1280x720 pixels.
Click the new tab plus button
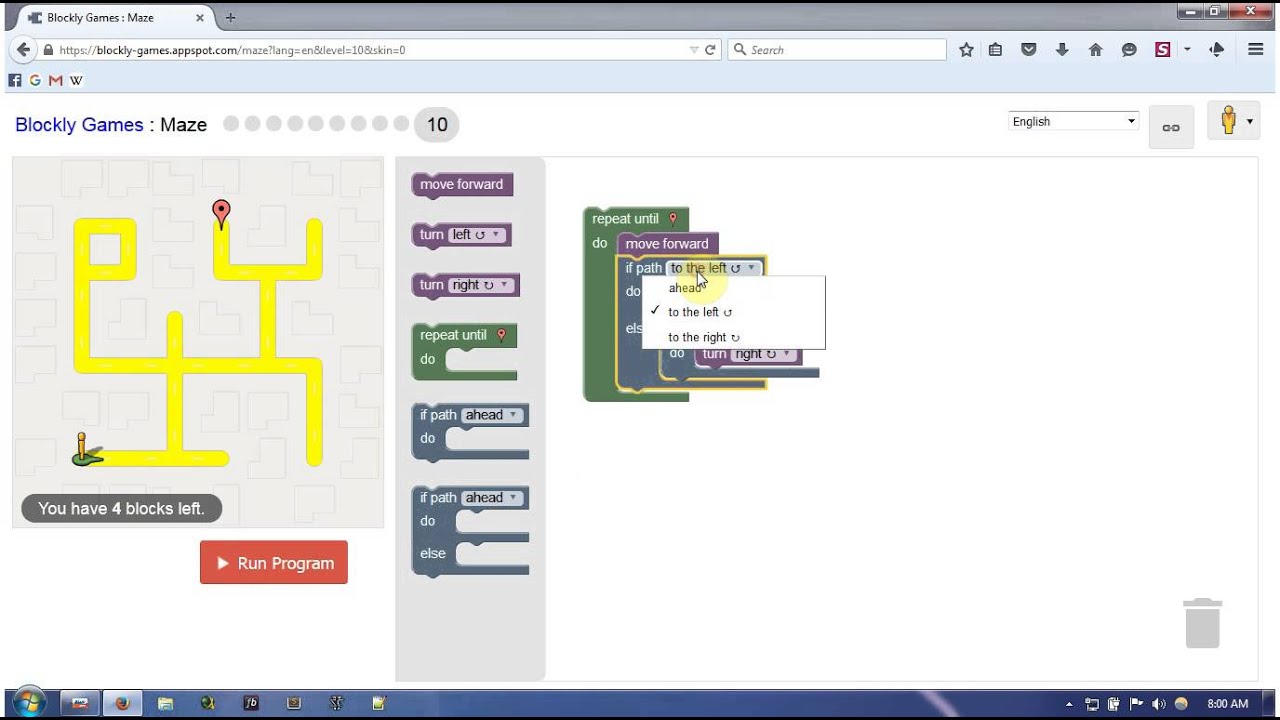[x=231, y=18]
